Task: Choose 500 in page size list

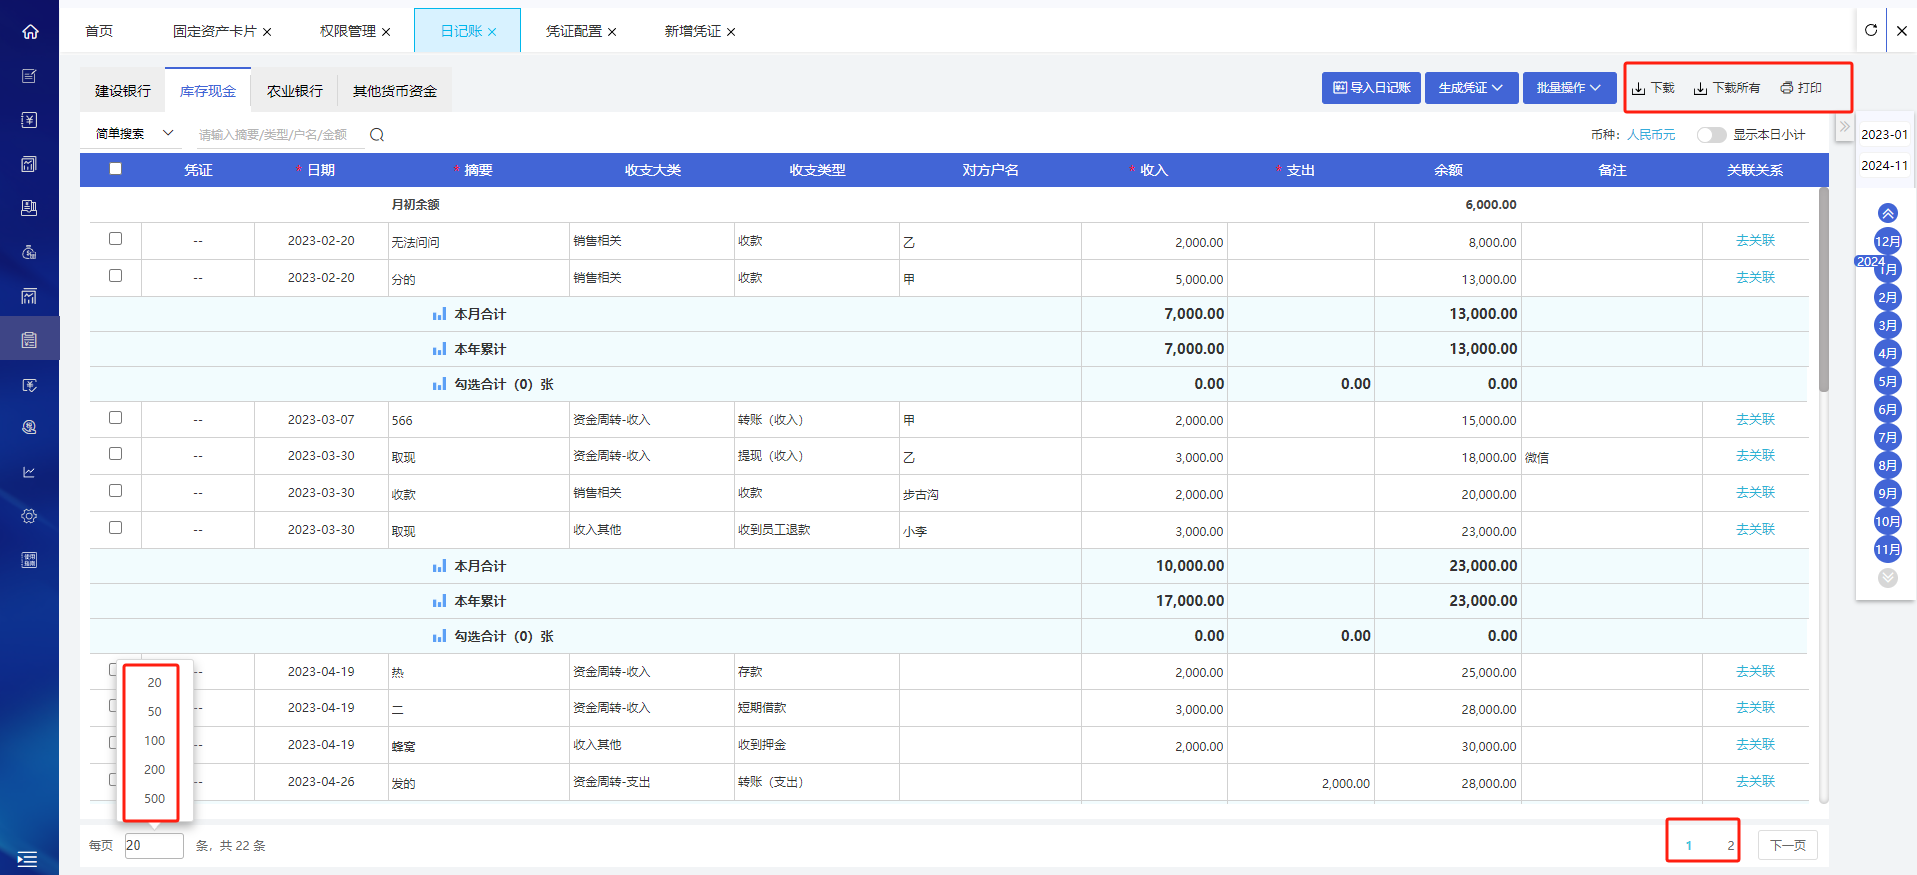Action: [x=154, y=799]
